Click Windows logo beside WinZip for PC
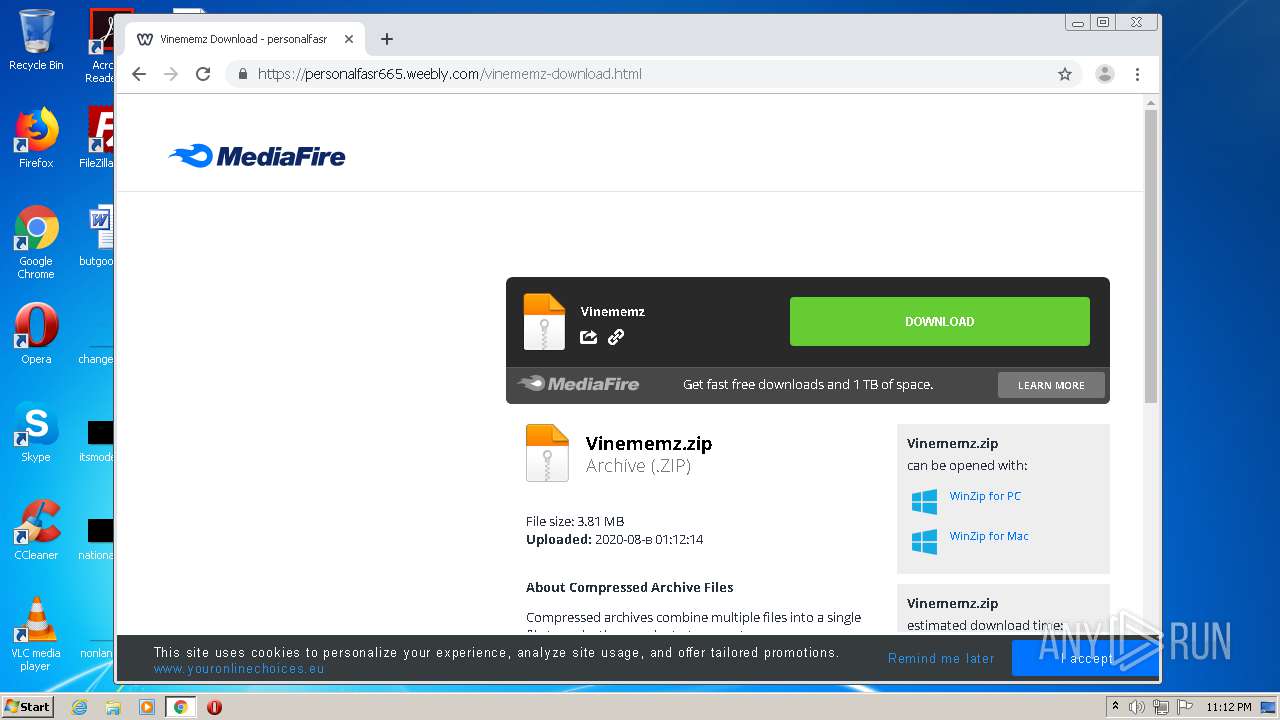 point(924,501)
